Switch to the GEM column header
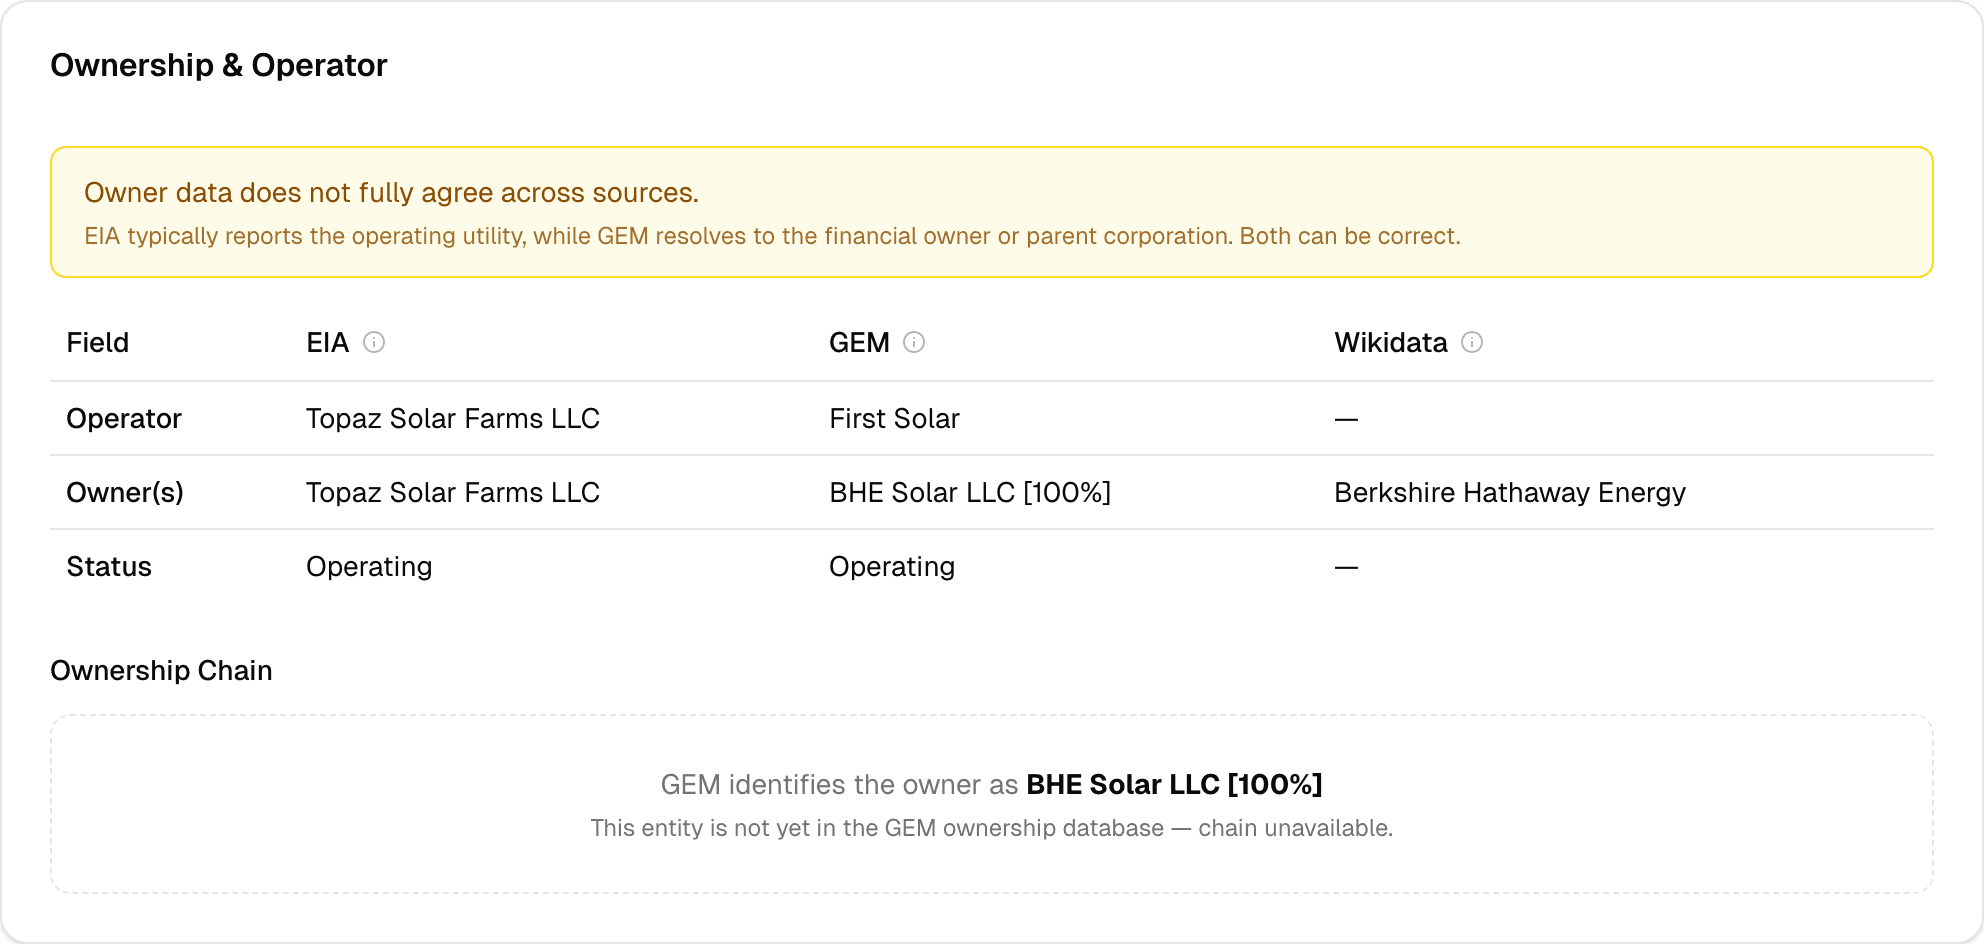The height and width of the screenshot is (944, 1984). click(x=860, y=342)
